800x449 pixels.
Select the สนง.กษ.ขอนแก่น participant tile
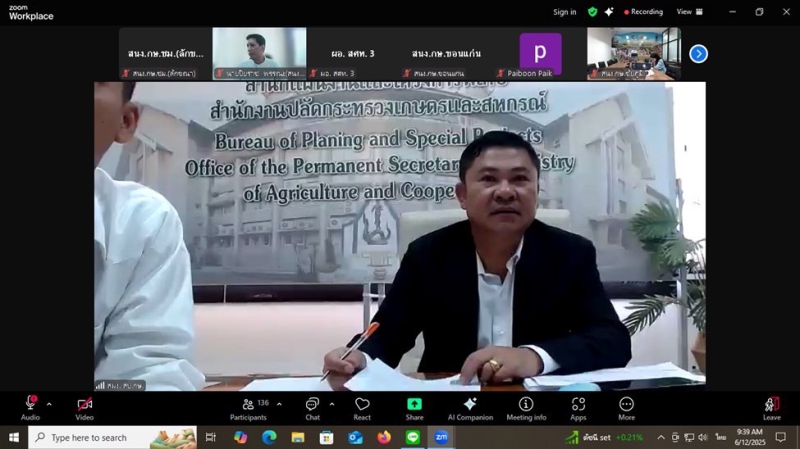[446, 54]
